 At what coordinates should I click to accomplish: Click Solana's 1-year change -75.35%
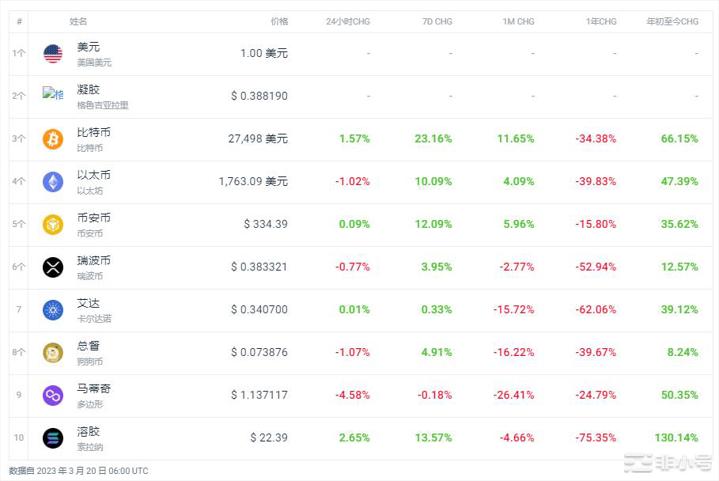point(596,437)
